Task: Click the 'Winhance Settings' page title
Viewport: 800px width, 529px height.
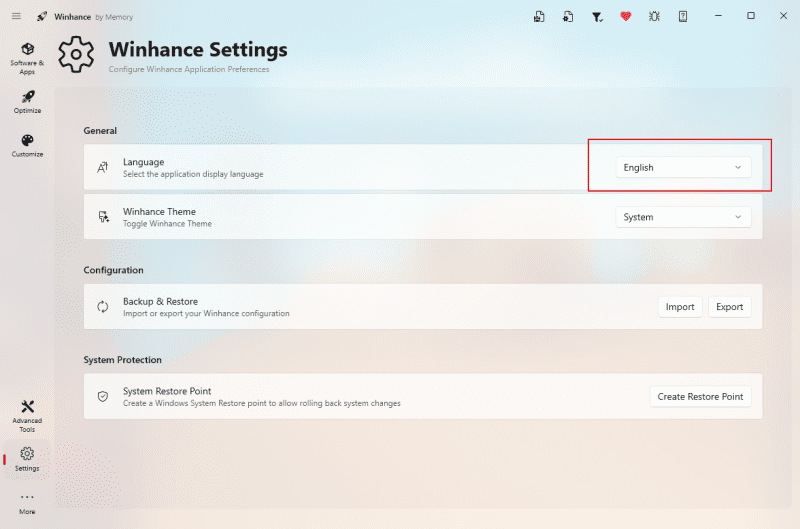Action: click(198, 49)
